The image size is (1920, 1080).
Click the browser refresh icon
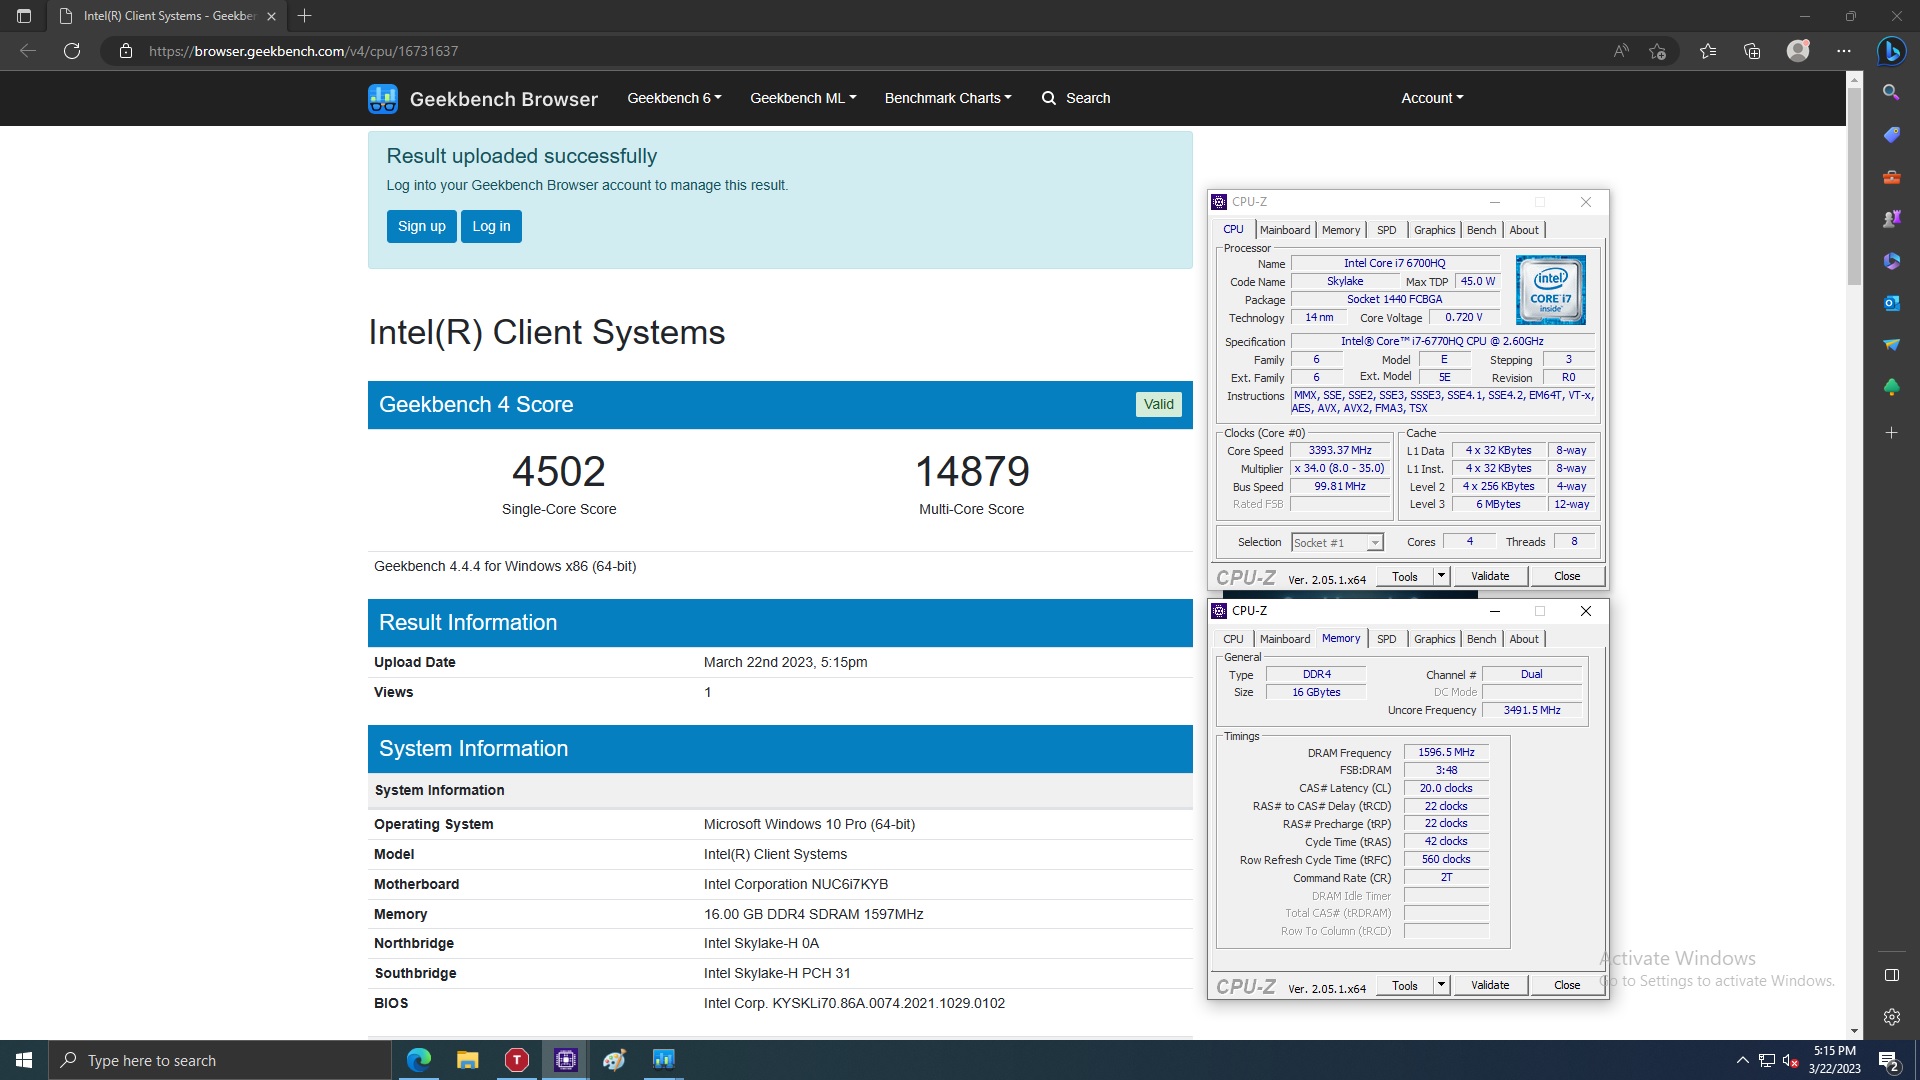point(72,51)
